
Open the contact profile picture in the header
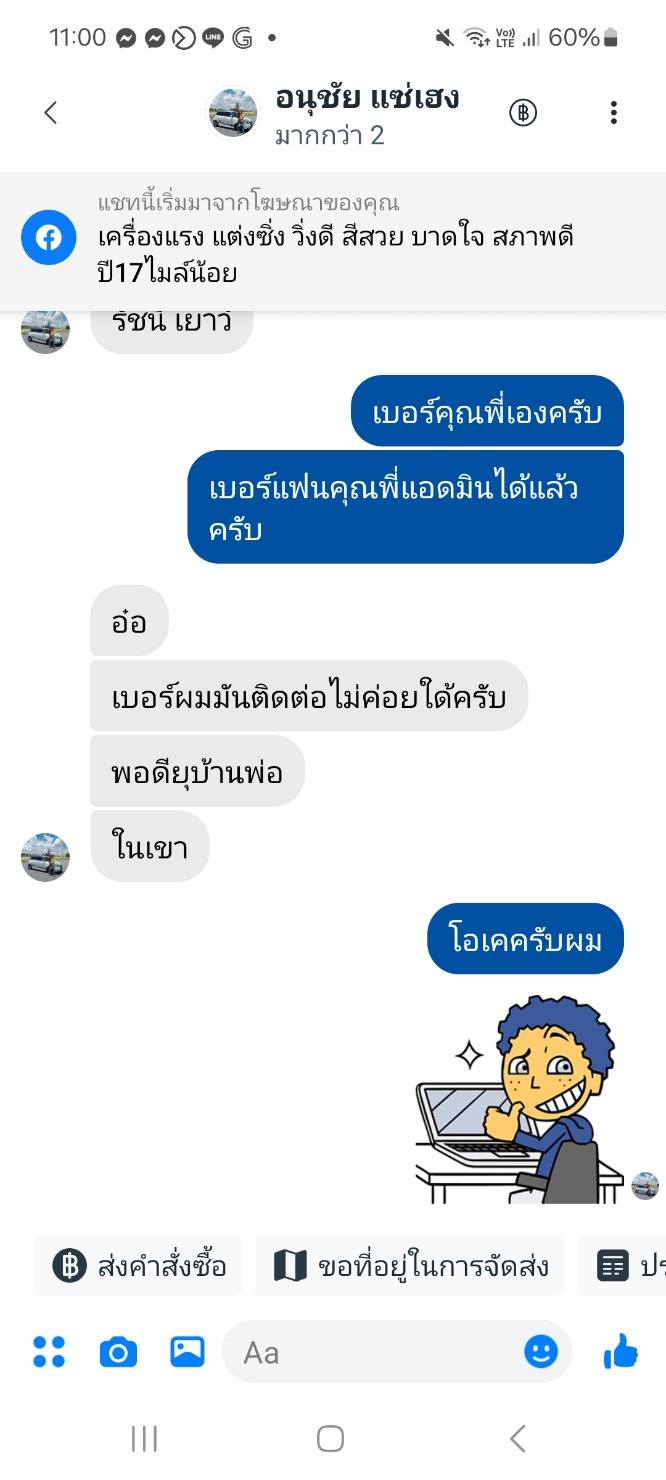click(233, 113)
